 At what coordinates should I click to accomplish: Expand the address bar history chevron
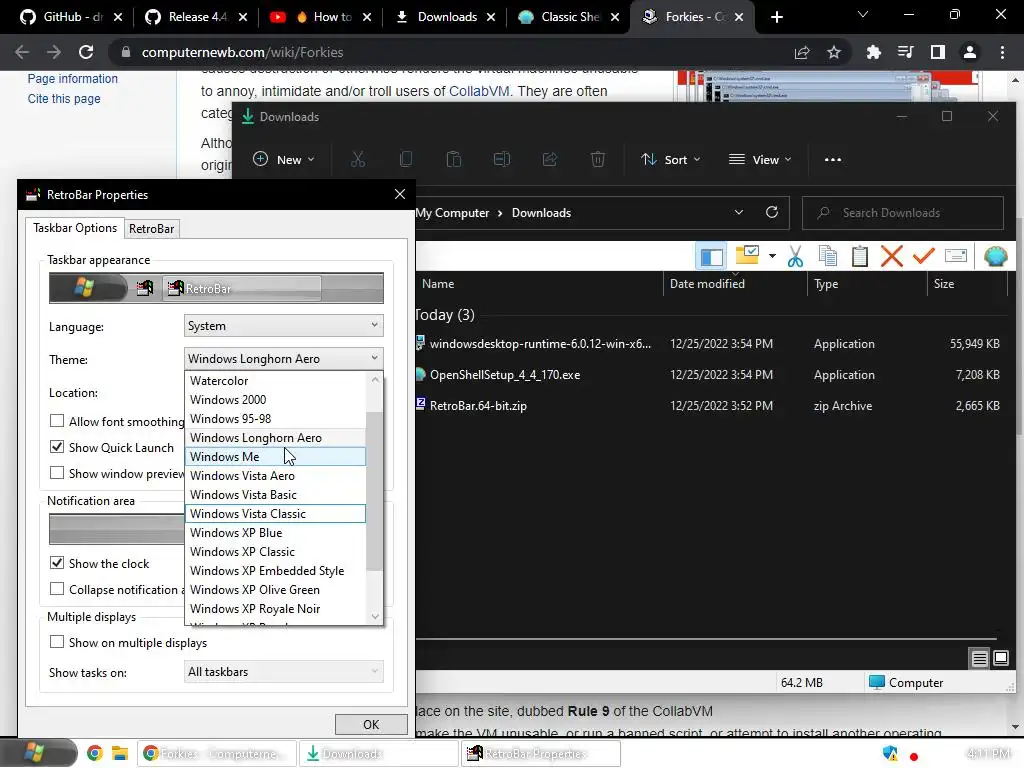click(x=739, y=212)
